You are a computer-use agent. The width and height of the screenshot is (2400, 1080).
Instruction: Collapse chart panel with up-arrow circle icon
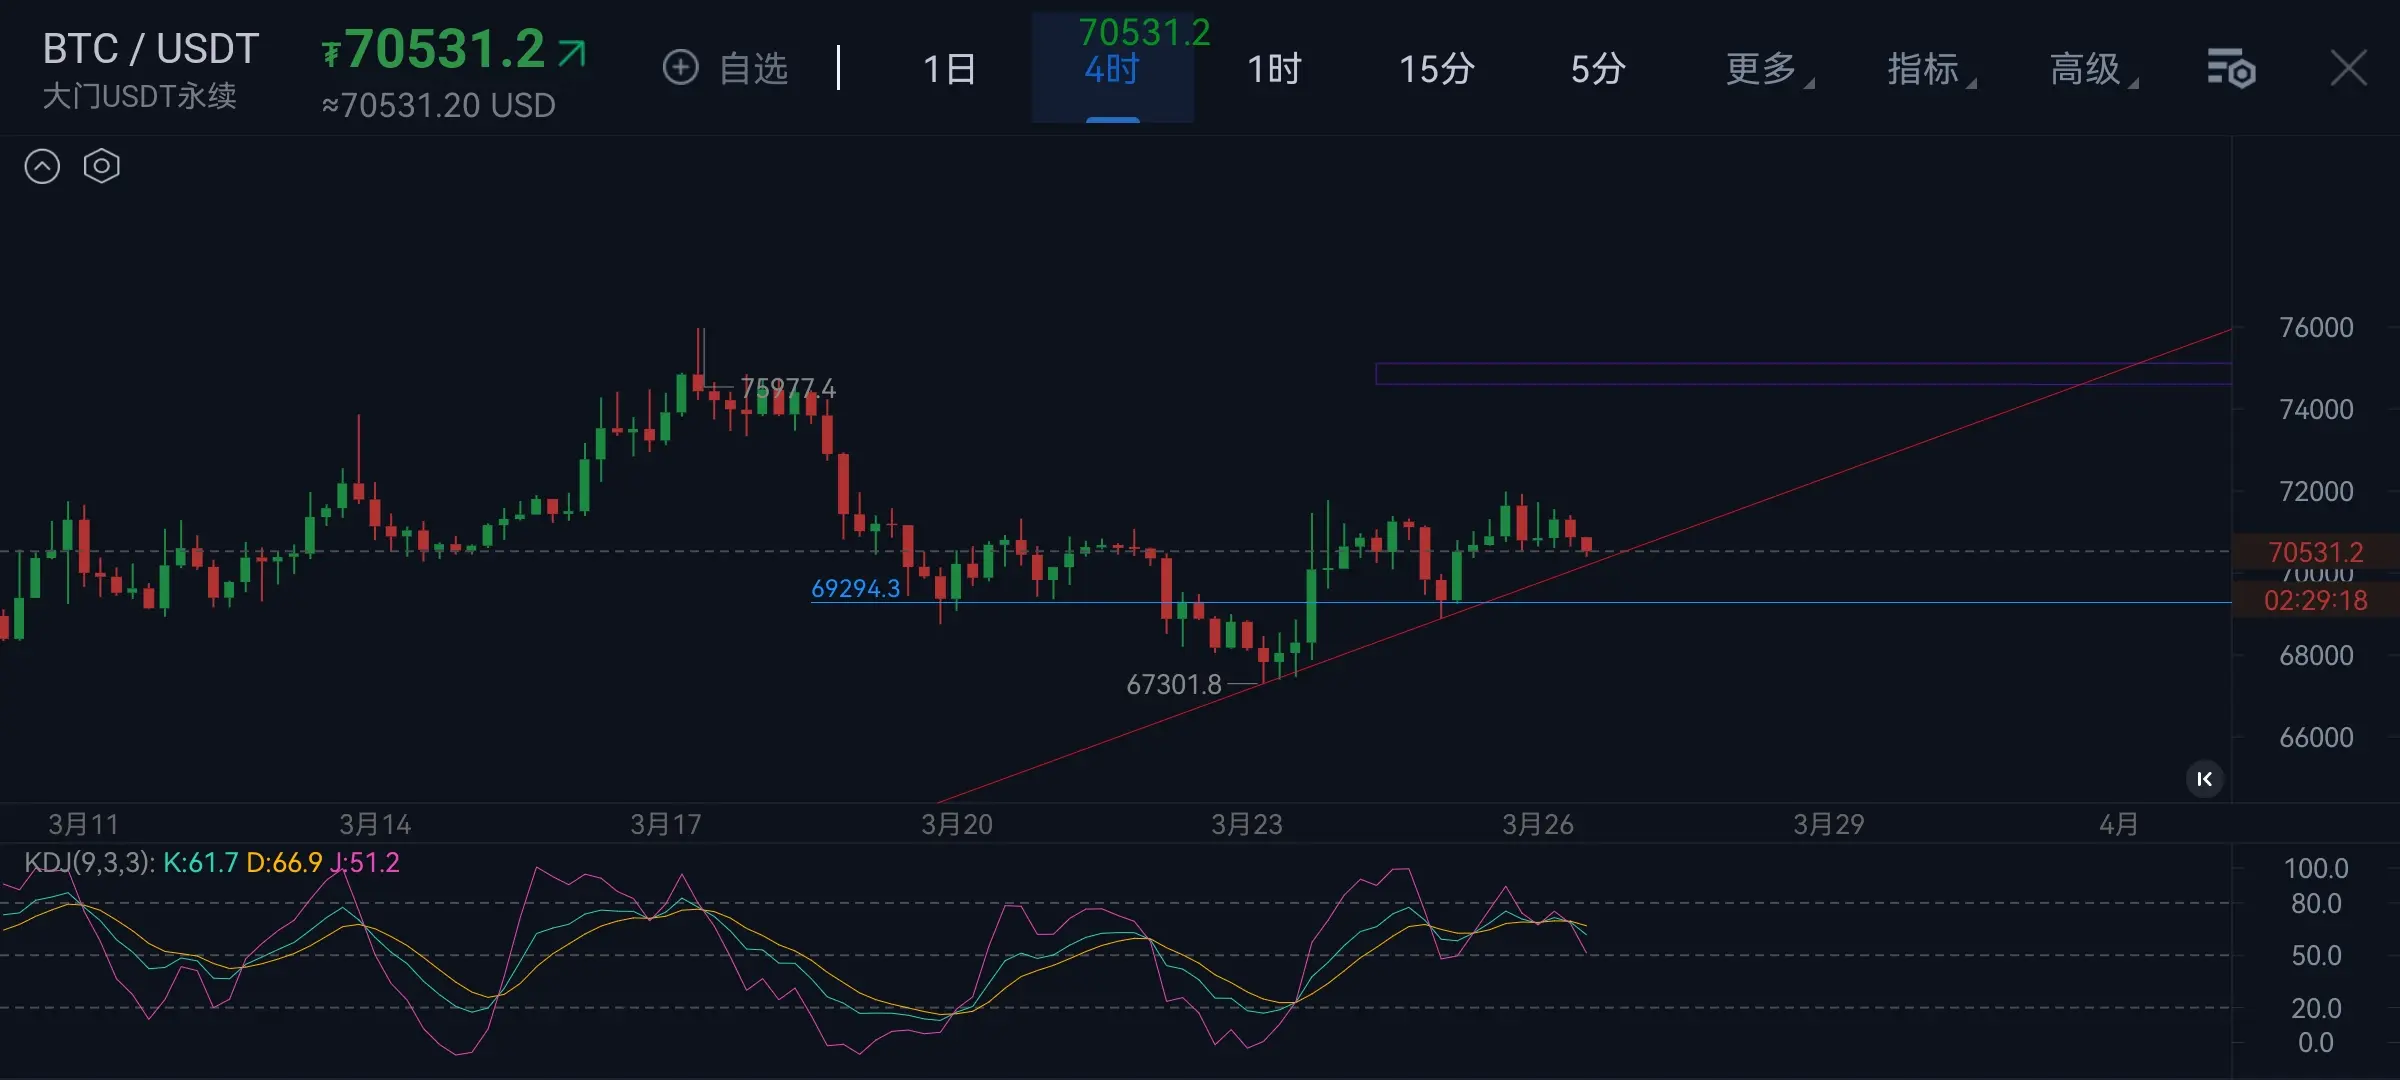pyautogui.click(x=42, y=166)
